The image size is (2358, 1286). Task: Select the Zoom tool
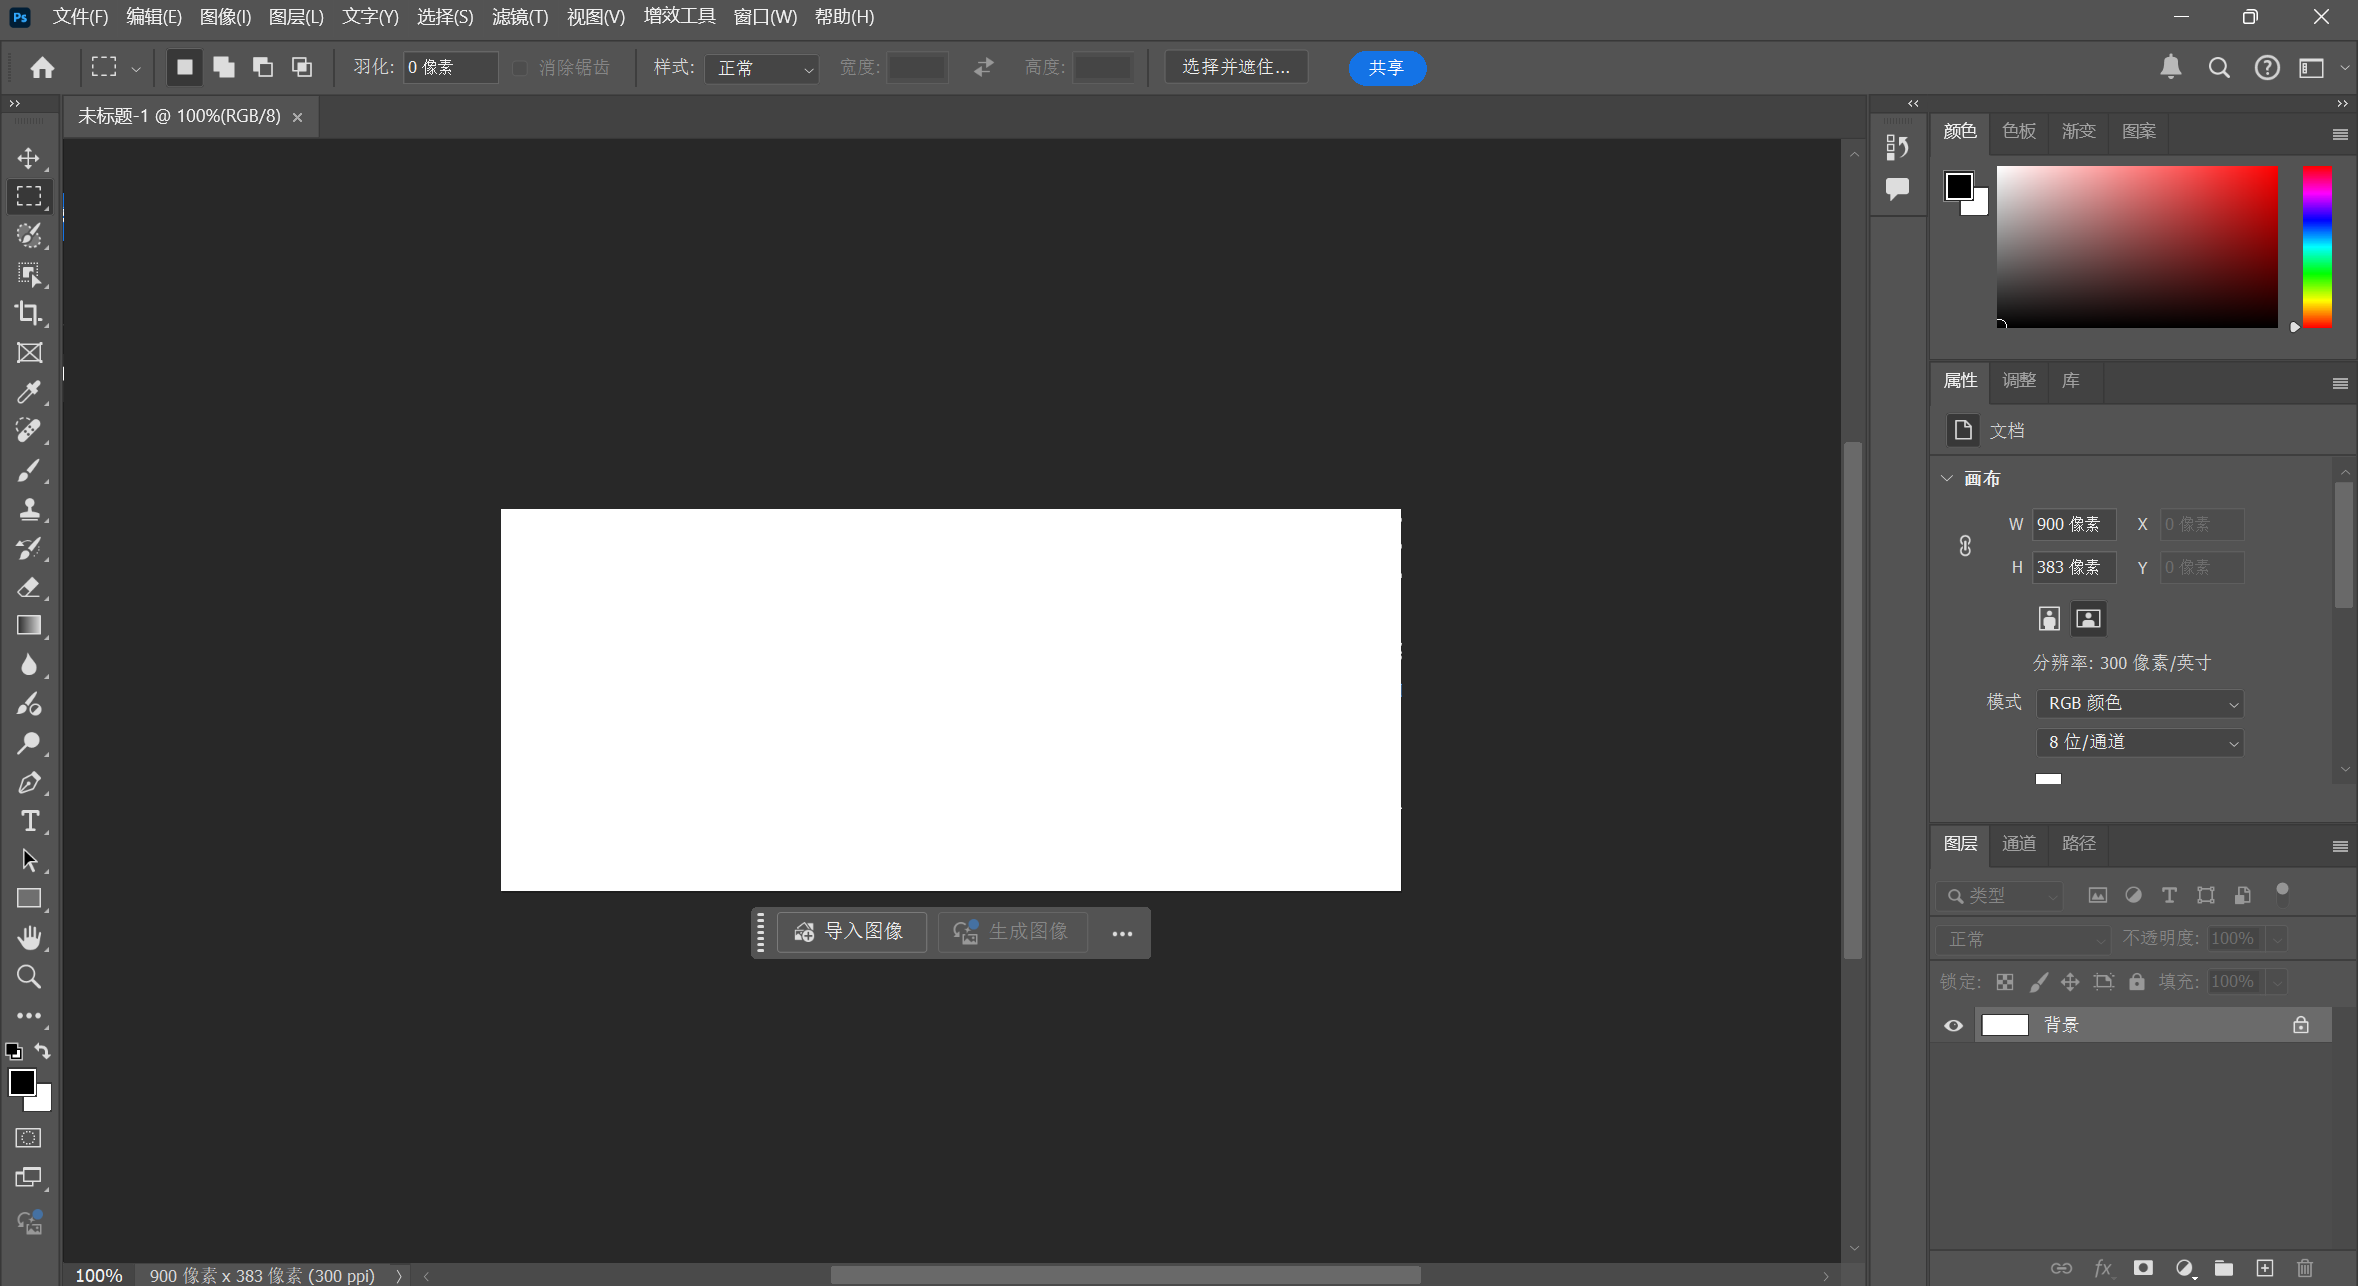(28, 976)
